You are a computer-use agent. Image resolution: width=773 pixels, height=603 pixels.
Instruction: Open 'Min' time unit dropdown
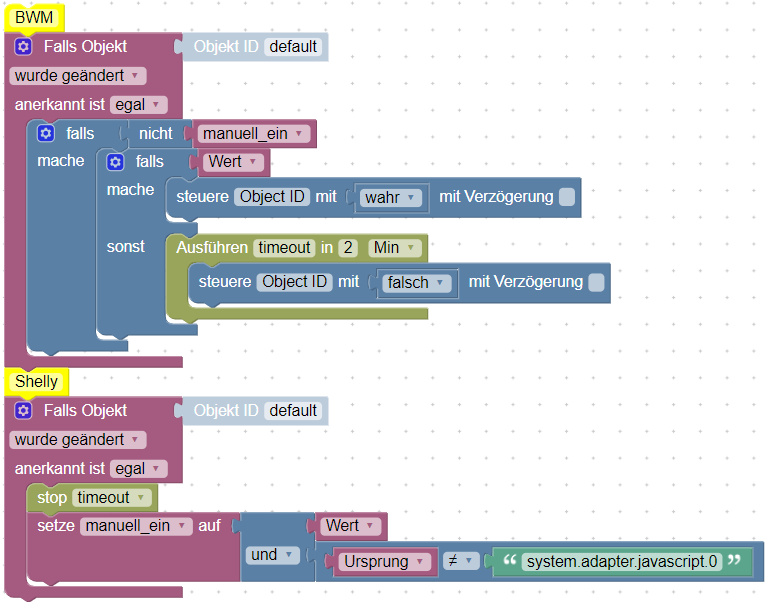395,248
